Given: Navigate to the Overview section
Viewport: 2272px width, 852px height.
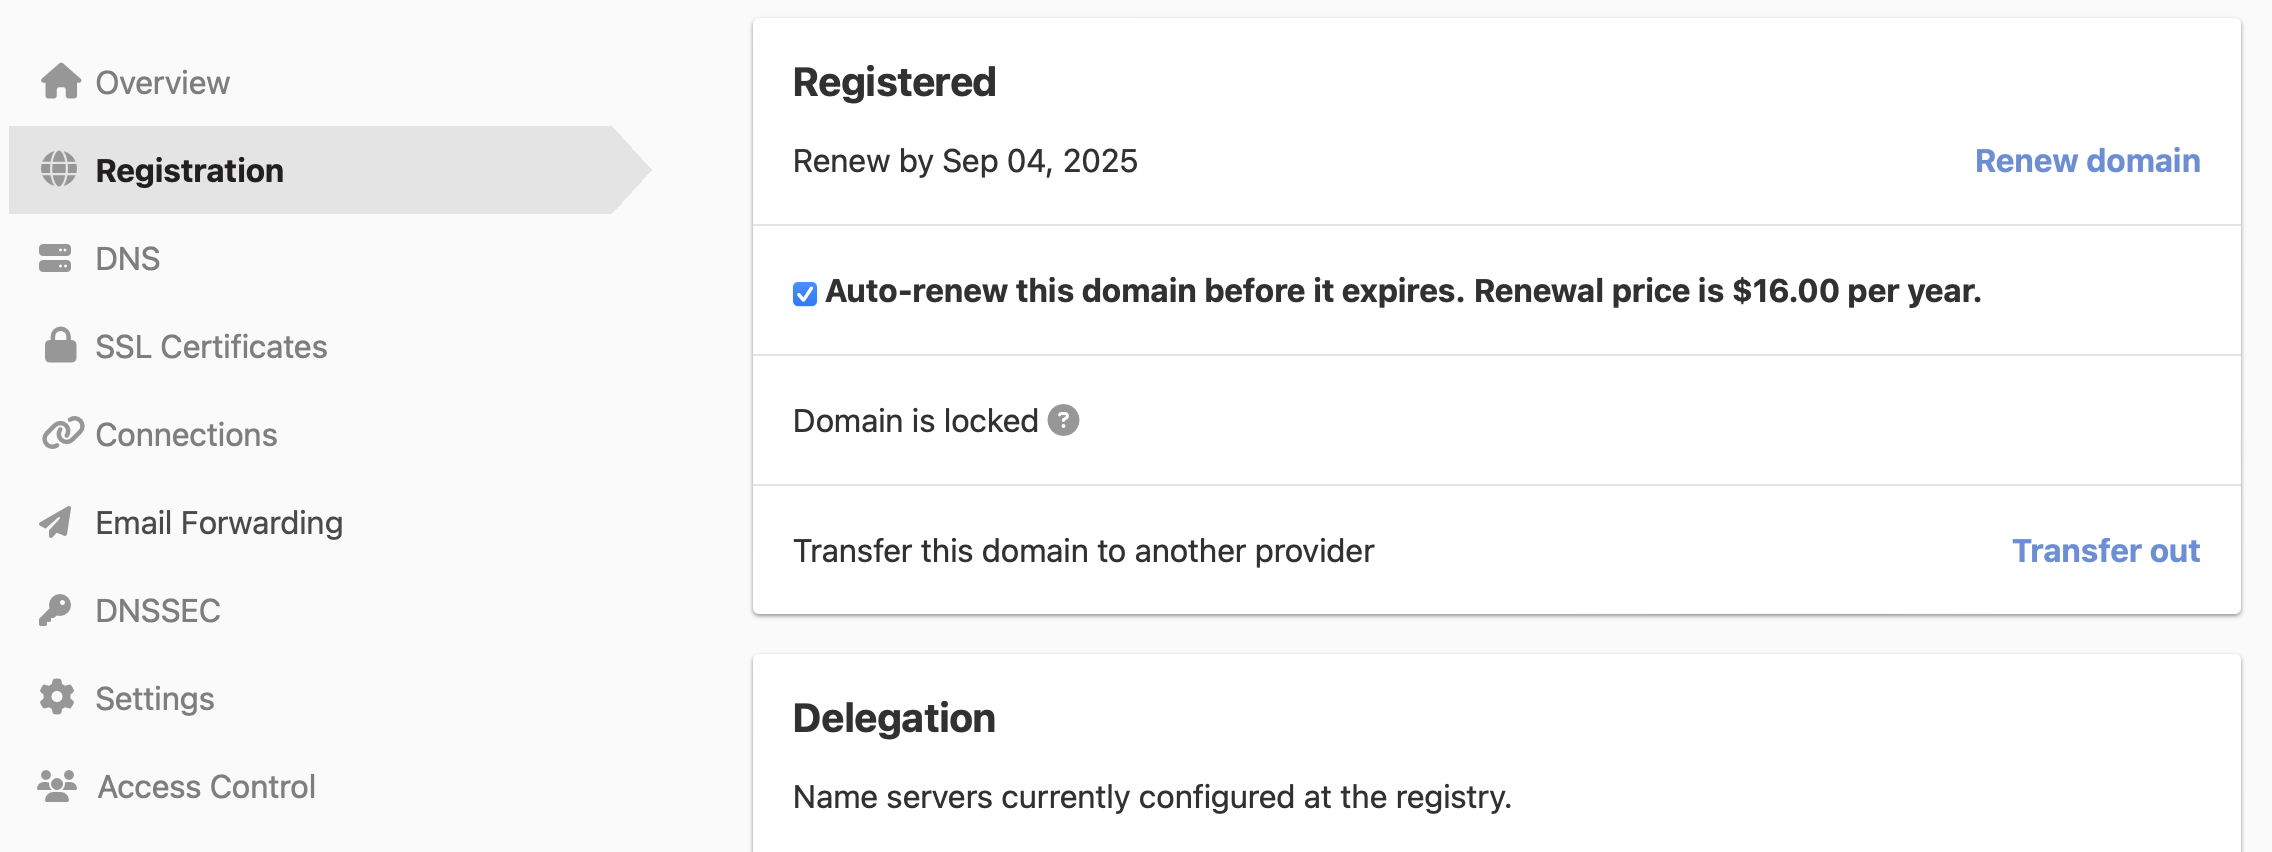Looking at the screenshot, I should (x=162, y=81).
